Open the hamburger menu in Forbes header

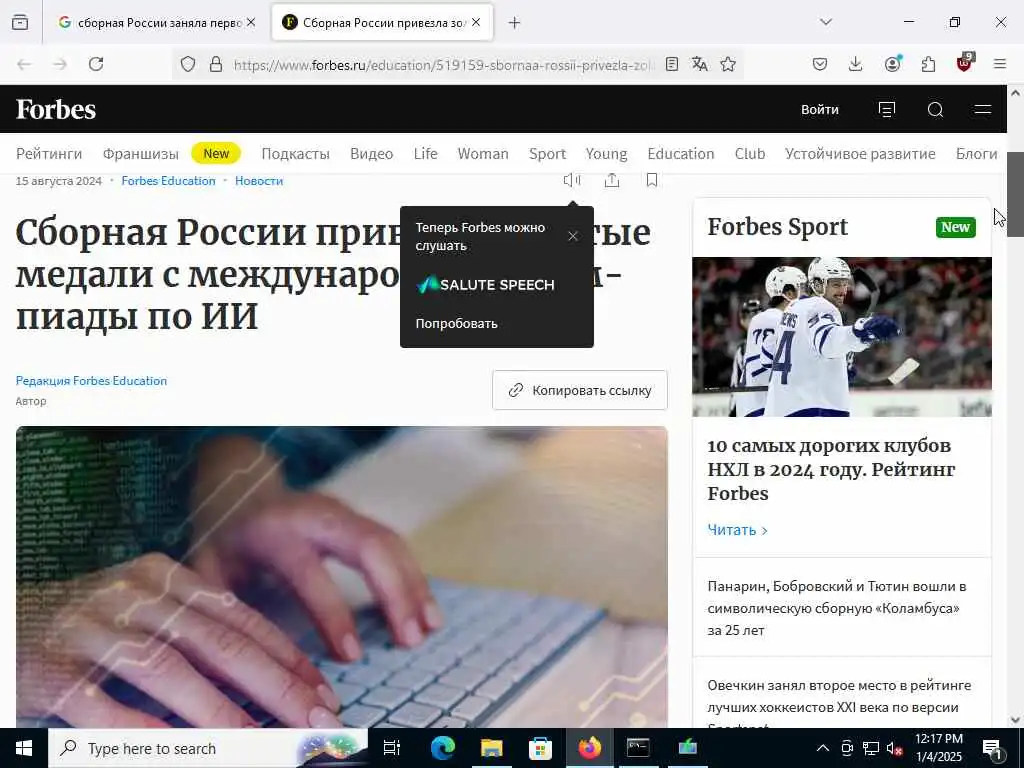click(x=983, y=109)
